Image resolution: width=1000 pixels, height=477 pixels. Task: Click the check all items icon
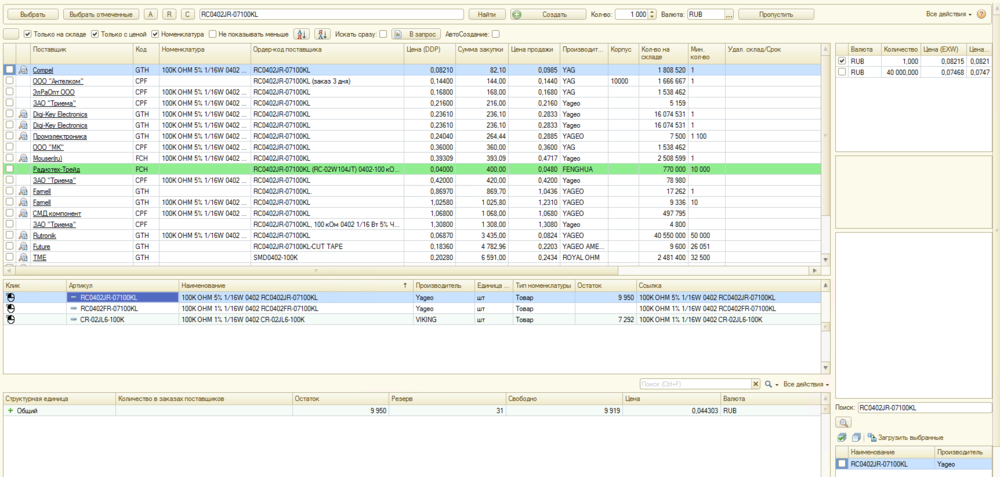[x=842, y=438]
